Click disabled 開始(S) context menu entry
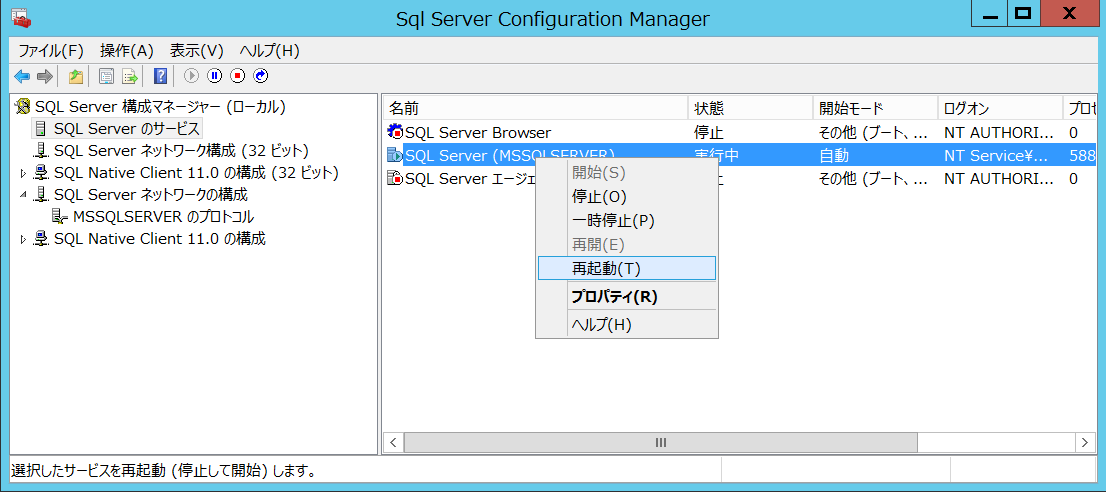The image size is (1106, 492). [627, 173]
